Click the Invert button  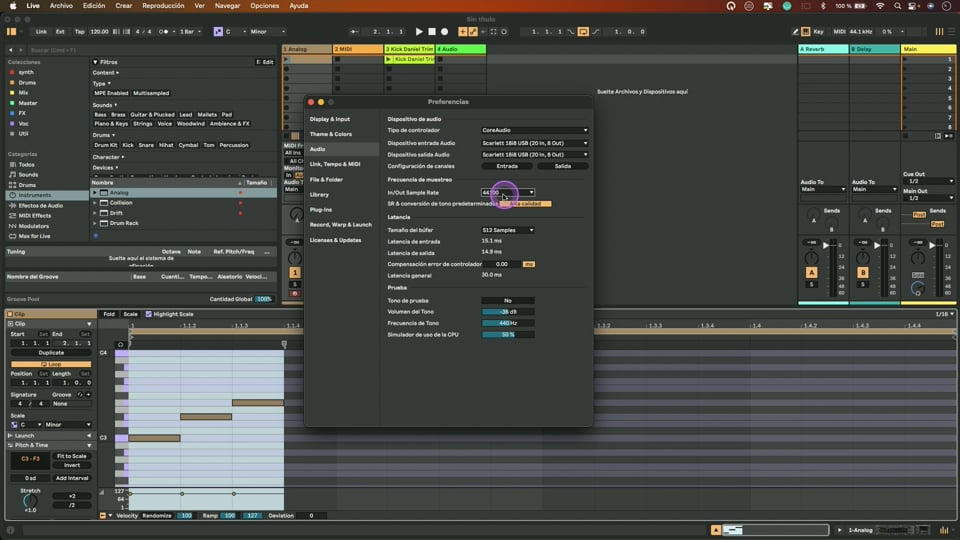click(72, 465)
